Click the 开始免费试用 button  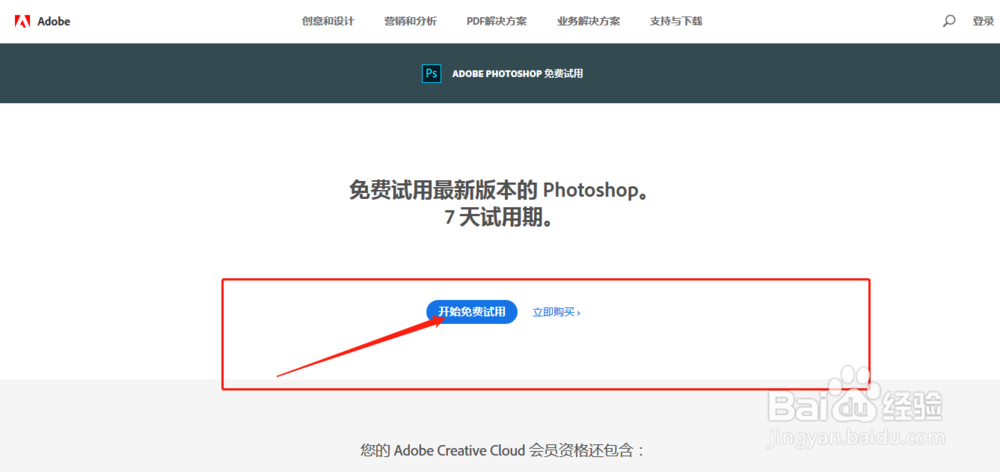[x=472, y=312]
